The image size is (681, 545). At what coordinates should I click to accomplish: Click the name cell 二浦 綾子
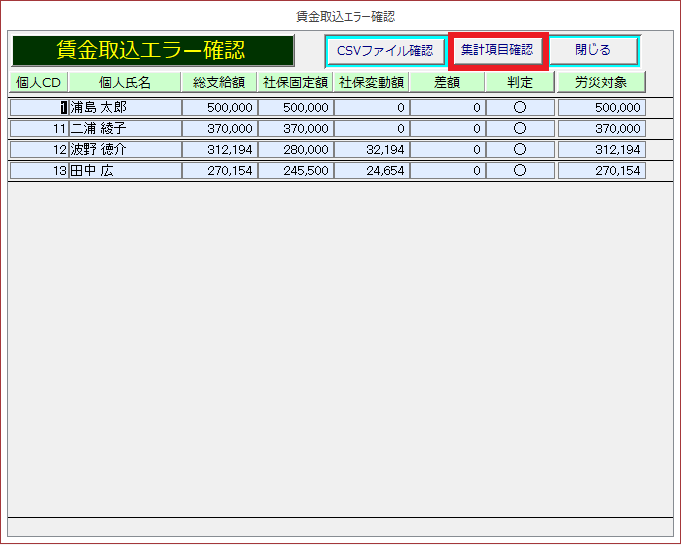[125, 128]
